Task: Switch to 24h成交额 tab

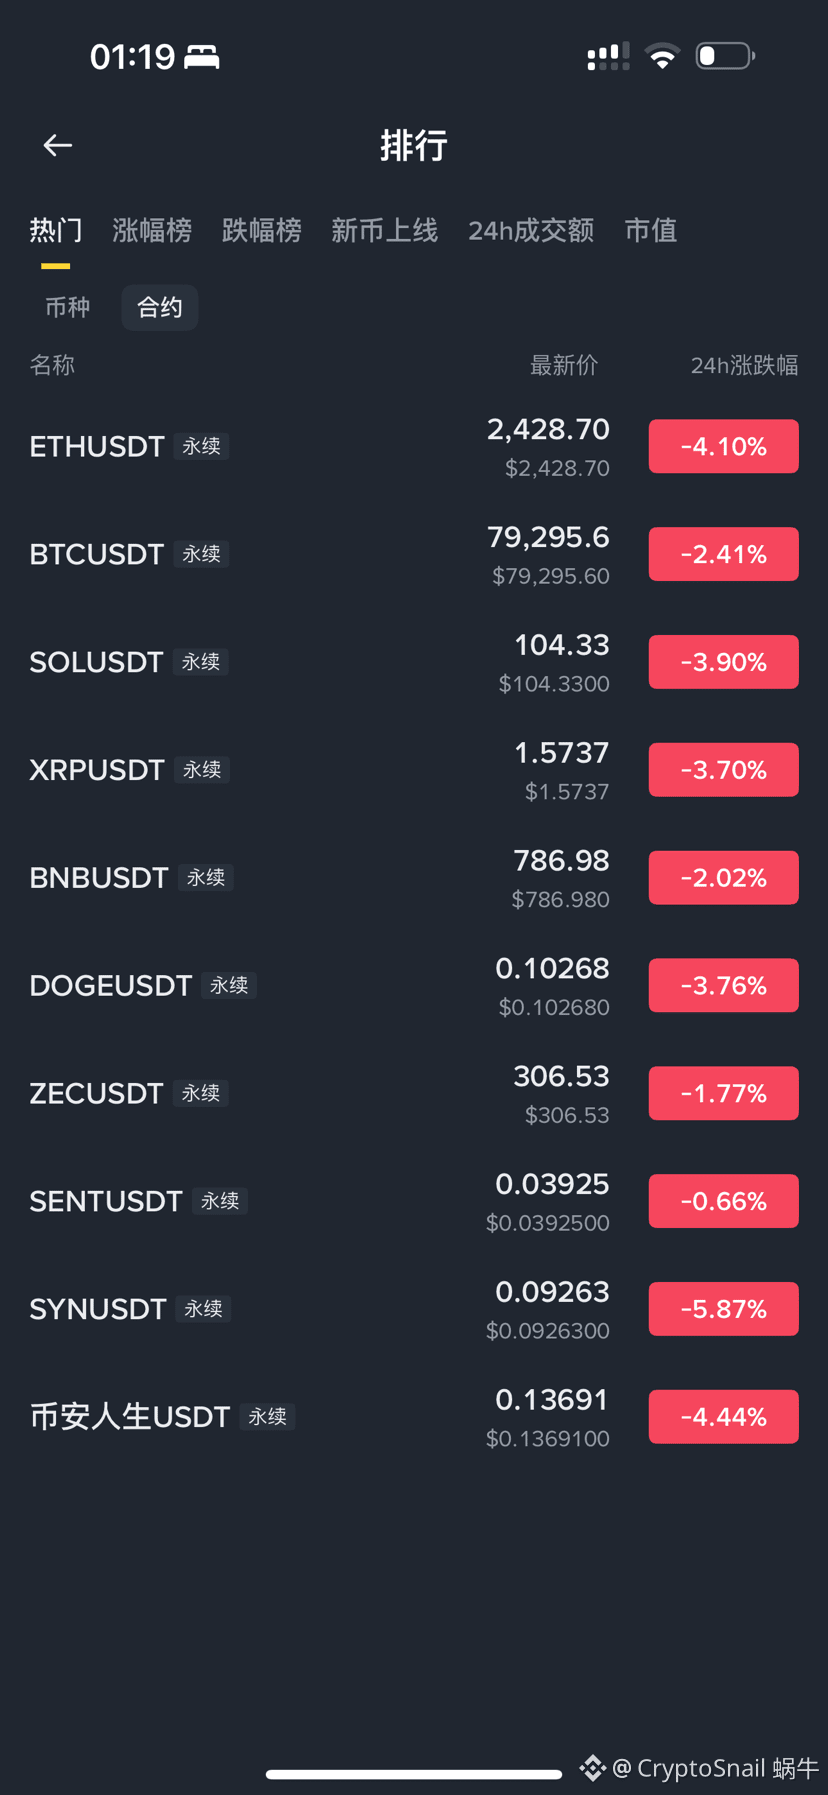Action: (531, 231)
